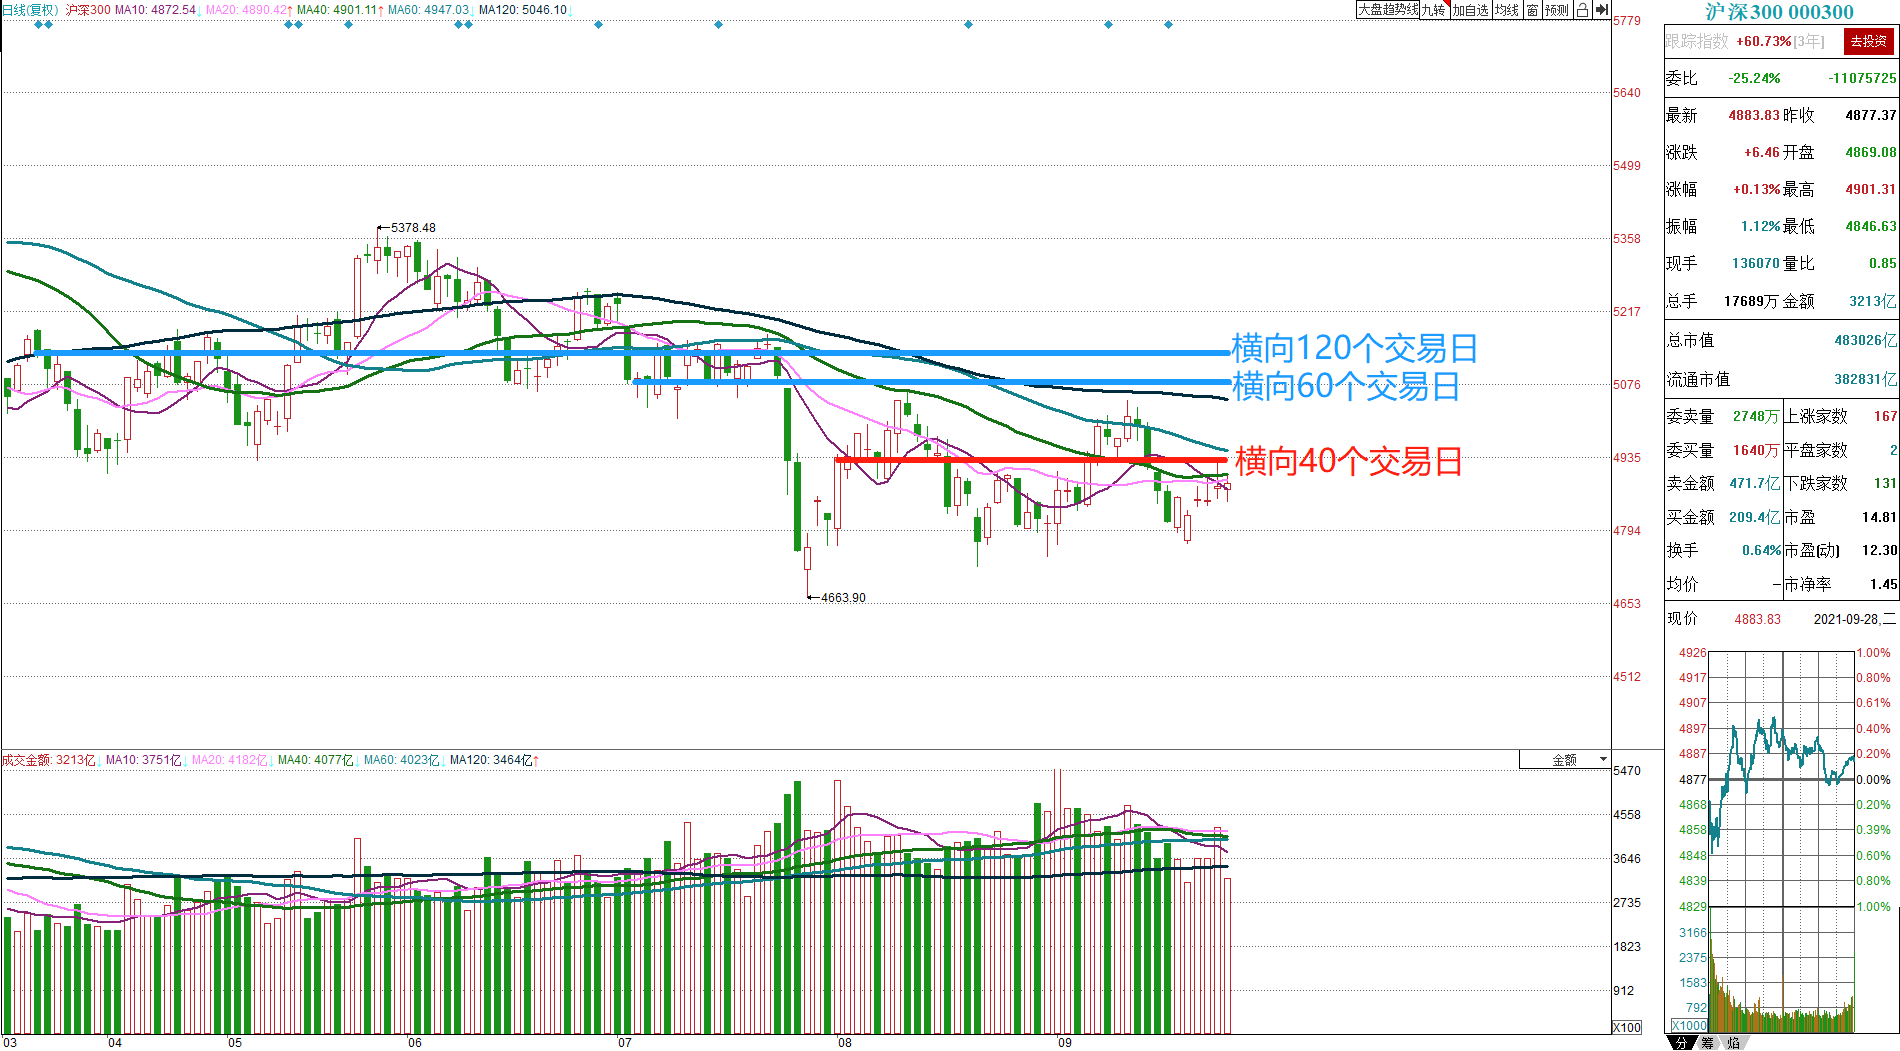Open the 窗 window toolbar button

[1532, 10]
